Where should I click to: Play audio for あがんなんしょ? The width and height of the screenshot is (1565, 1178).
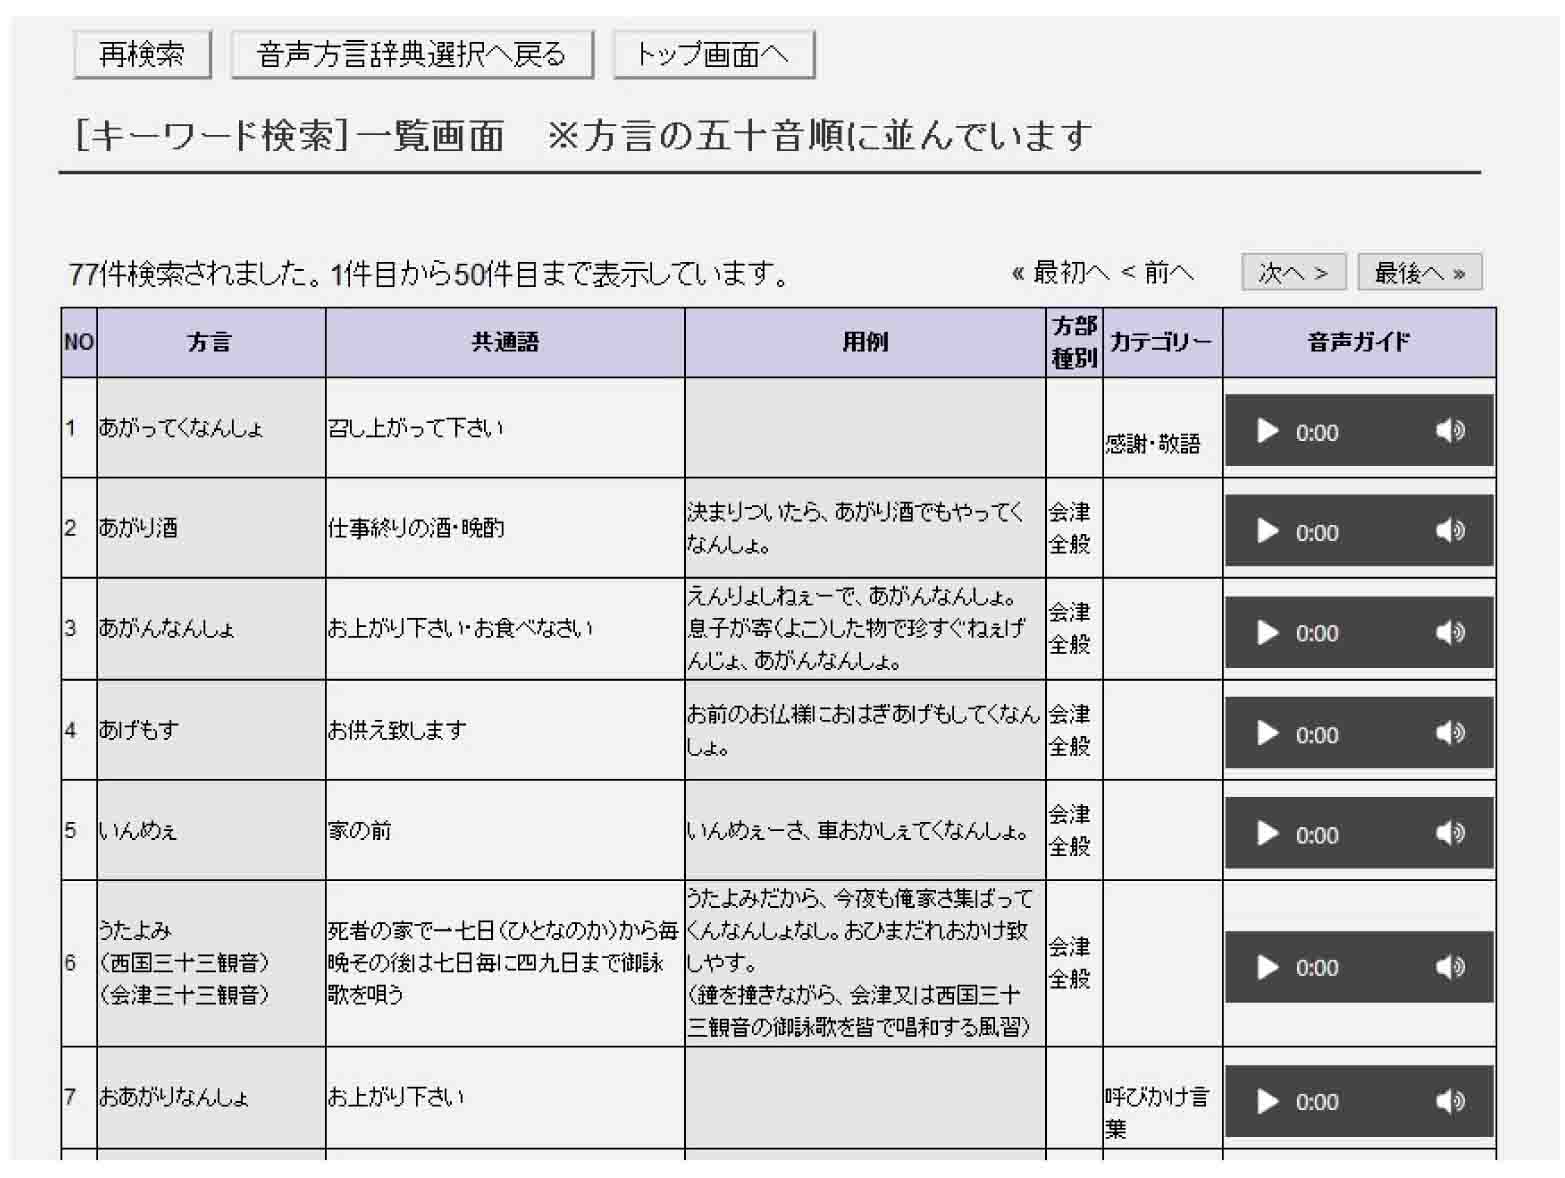click(x=1268, y=632)
